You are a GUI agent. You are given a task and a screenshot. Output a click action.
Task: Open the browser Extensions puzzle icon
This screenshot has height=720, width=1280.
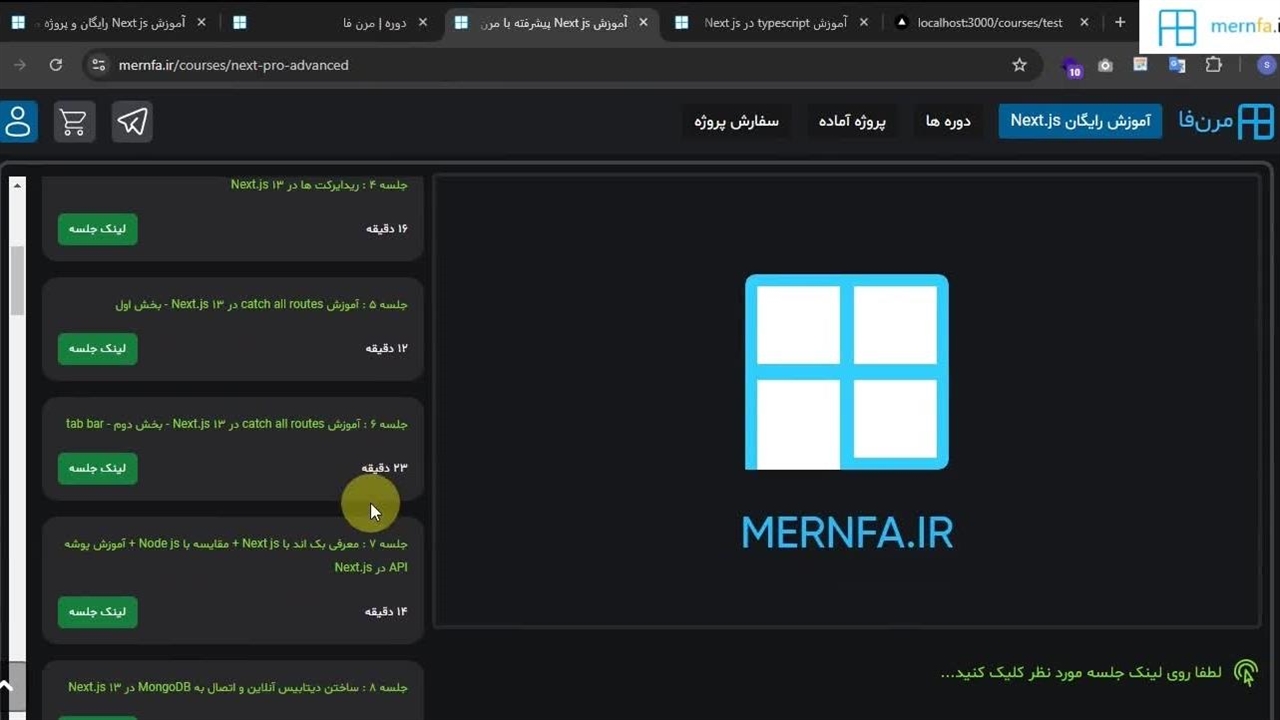coord(1213,65)
